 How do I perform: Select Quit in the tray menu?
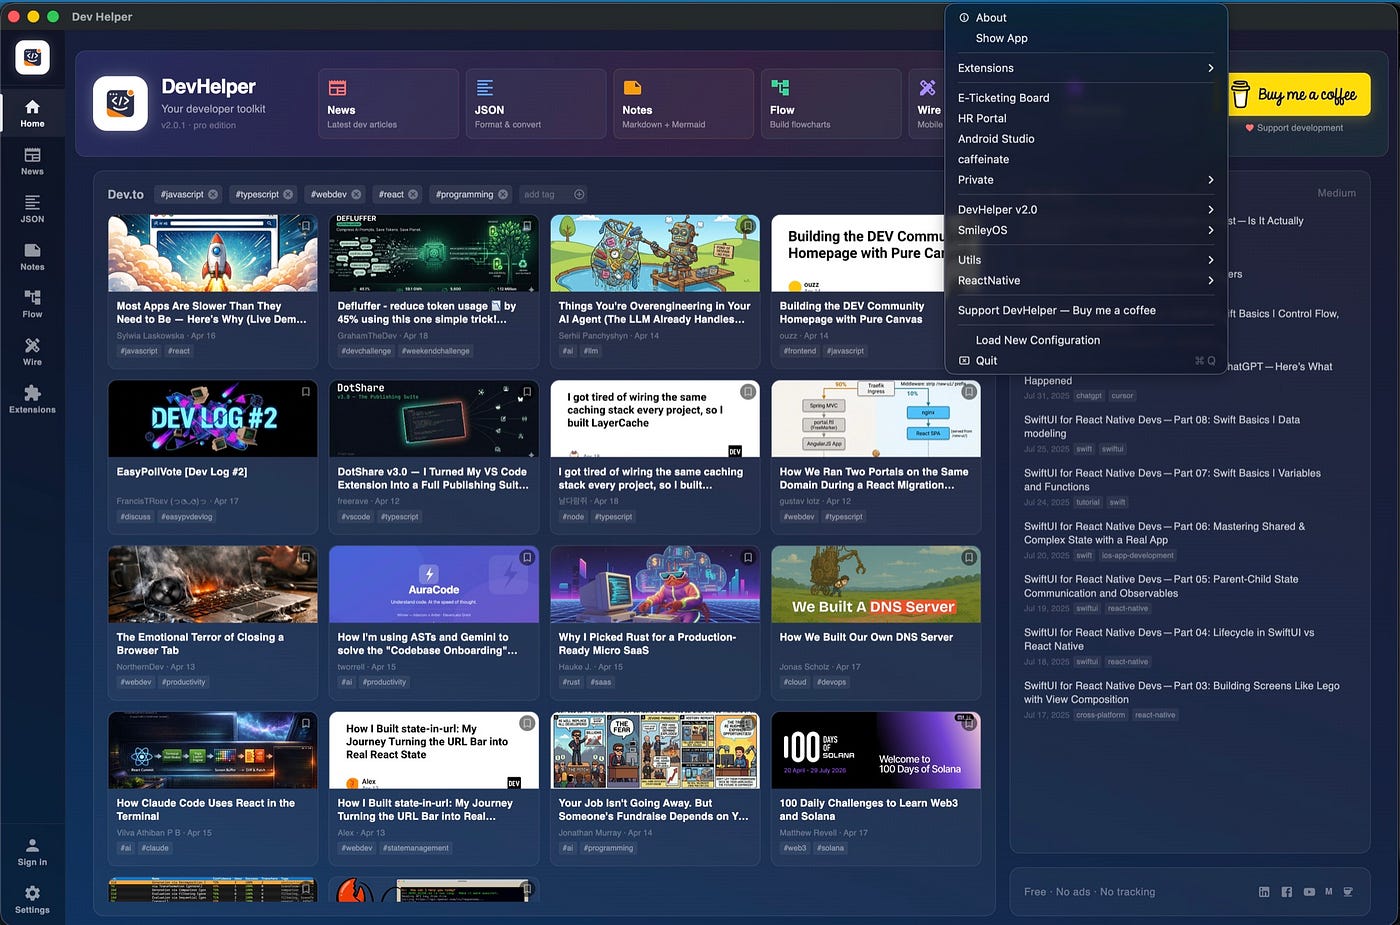point(1086,361)
